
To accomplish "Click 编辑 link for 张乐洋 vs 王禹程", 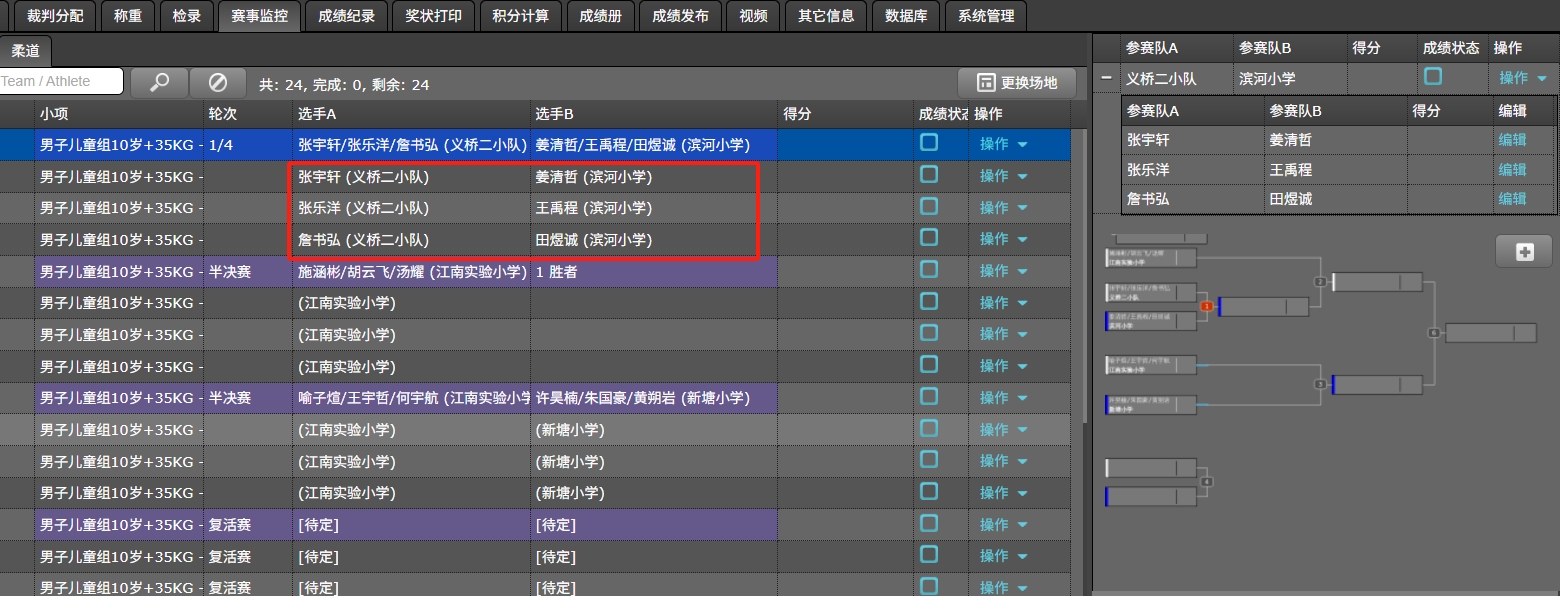I will [1512, 170].
